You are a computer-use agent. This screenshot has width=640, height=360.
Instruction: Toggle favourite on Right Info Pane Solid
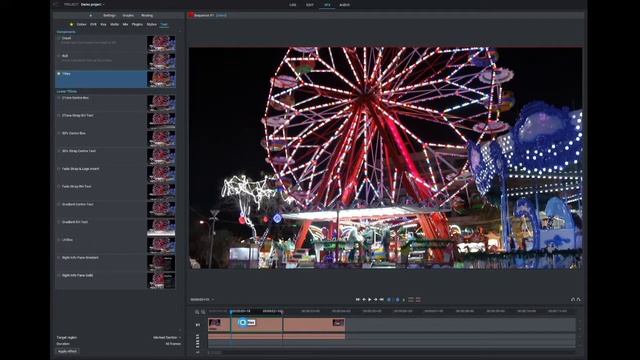(59, 276)
